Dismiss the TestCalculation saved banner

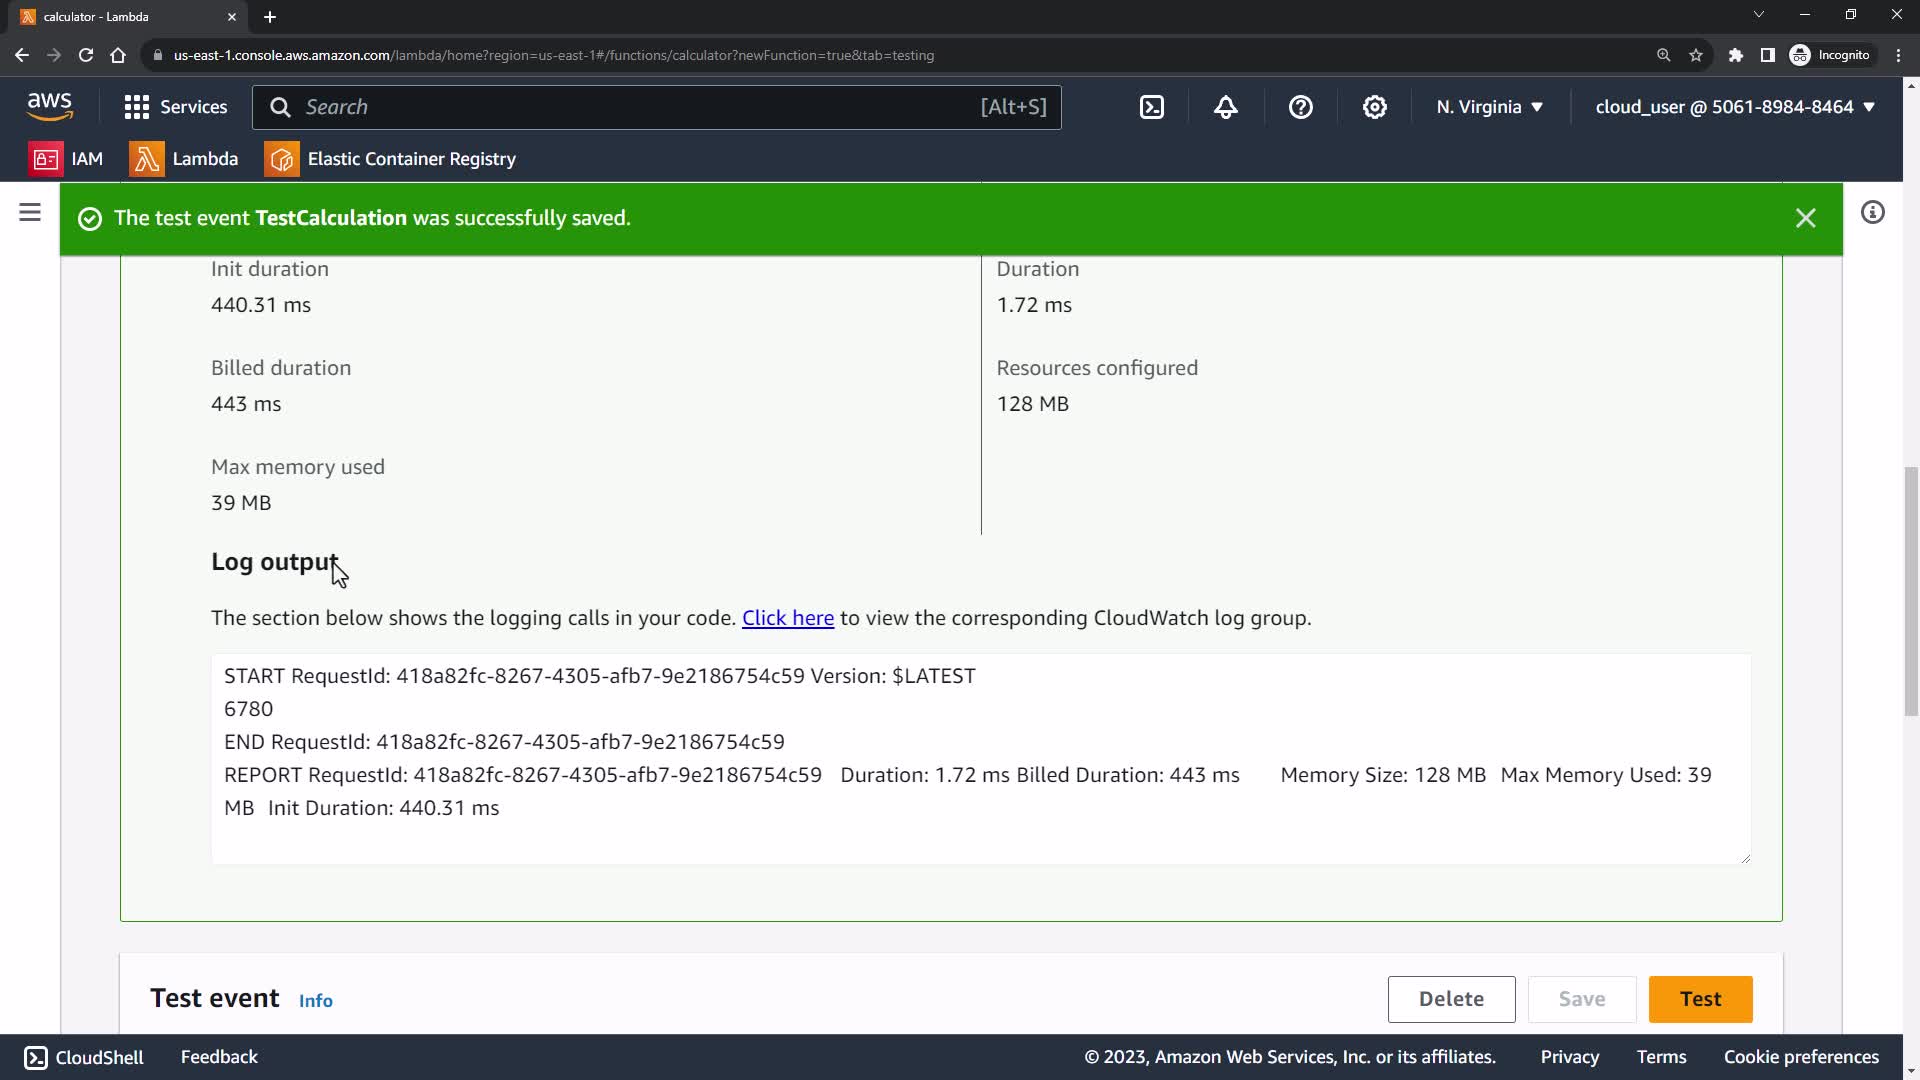[x=1805, y=218]
